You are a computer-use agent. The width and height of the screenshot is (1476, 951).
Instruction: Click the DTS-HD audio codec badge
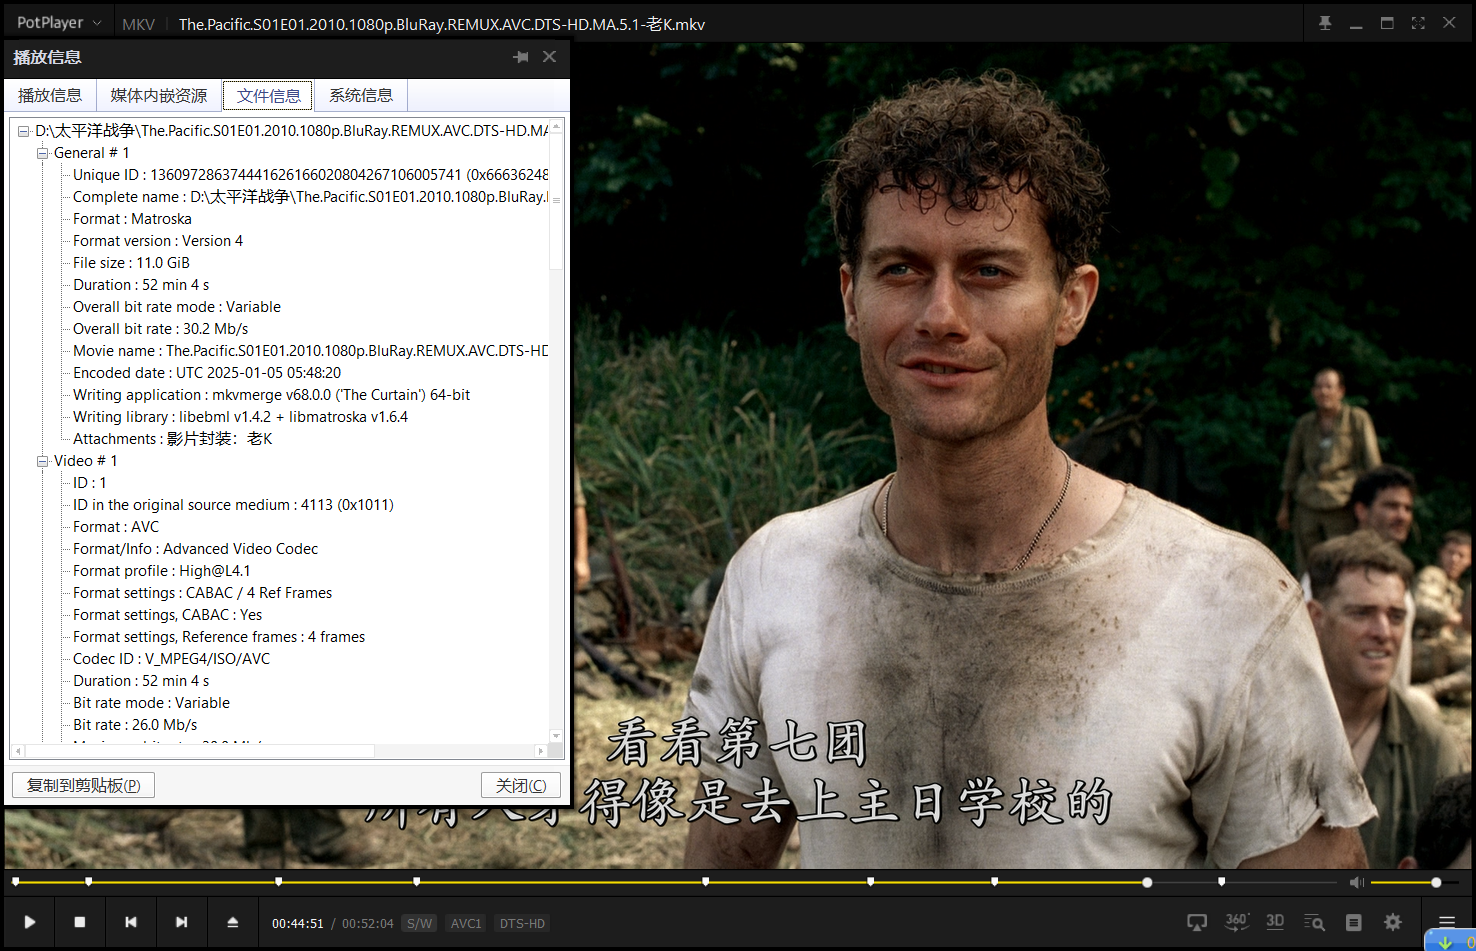522,923
